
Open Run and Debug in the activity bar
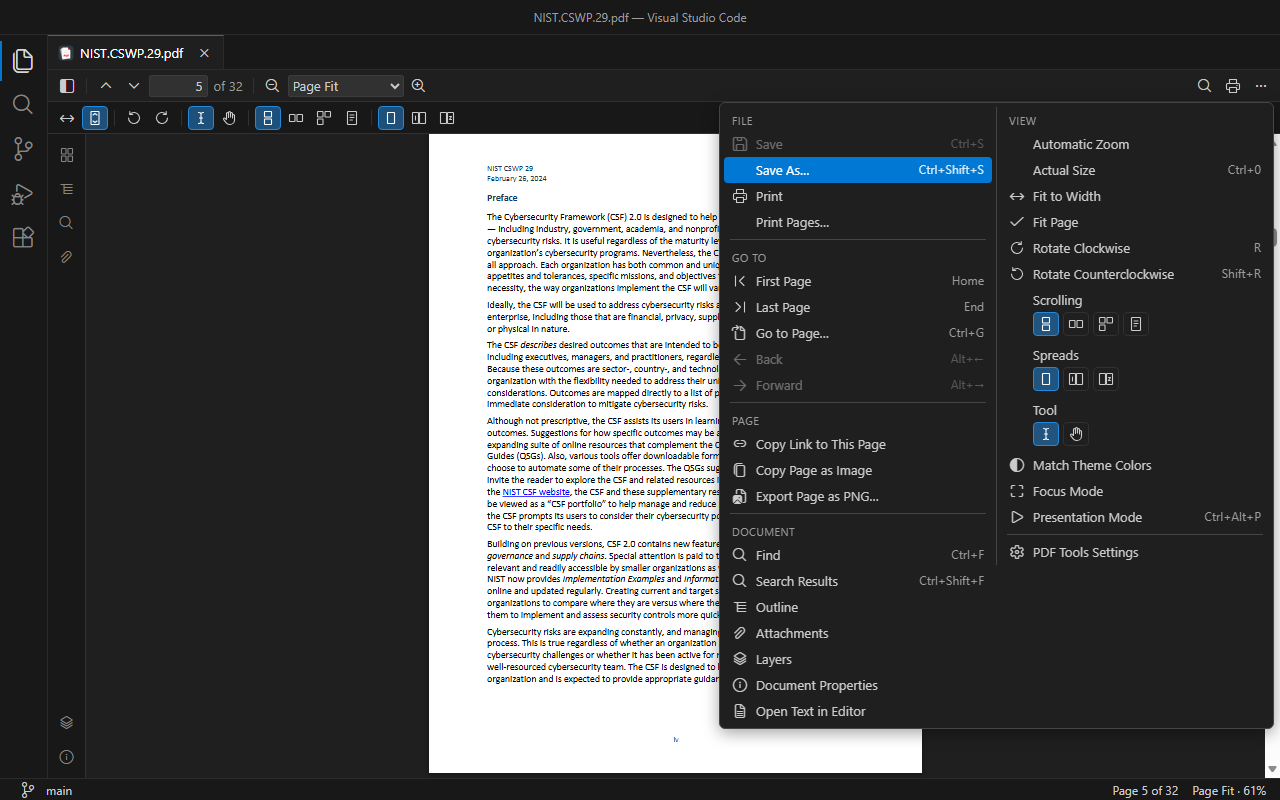click(23, 193)
